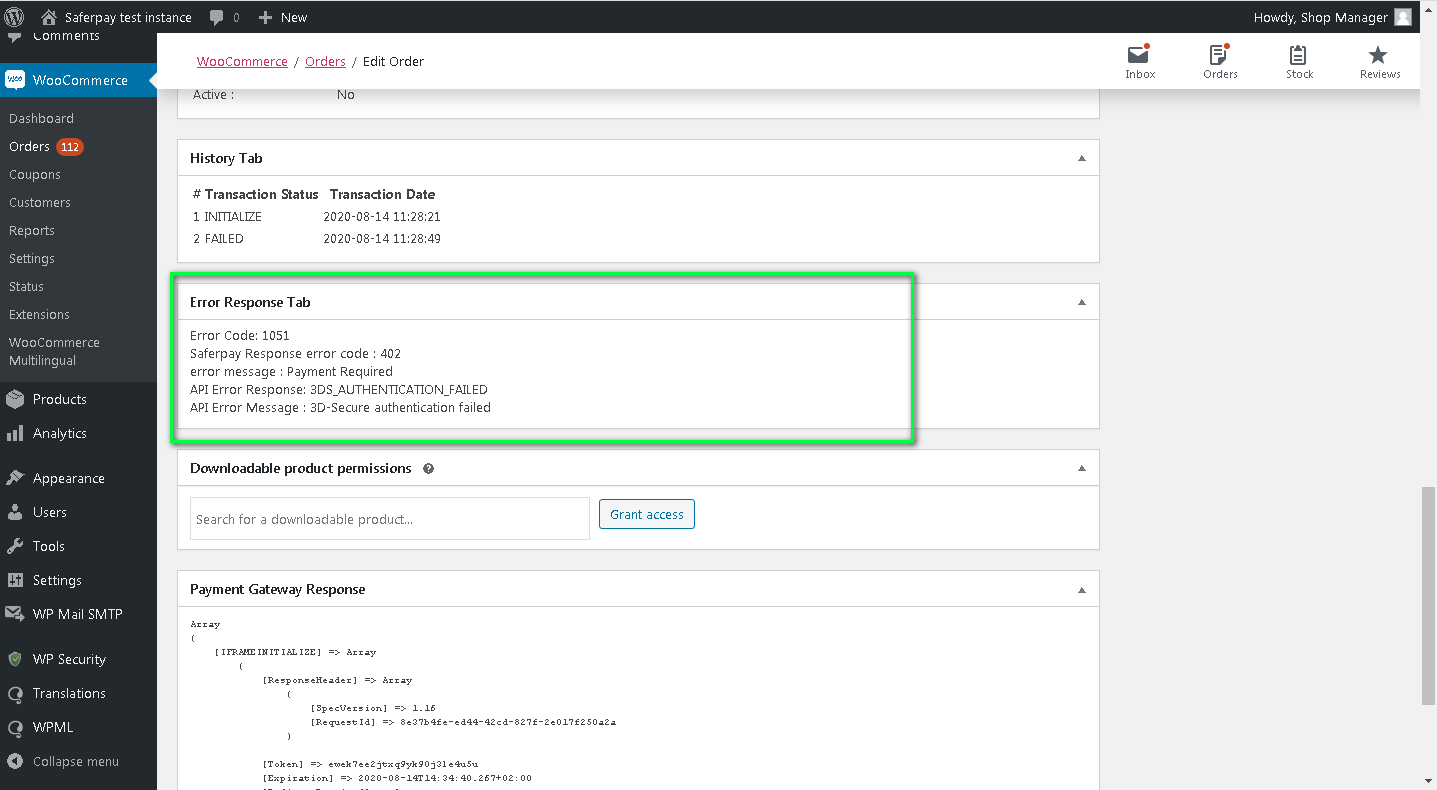
Task: Collapse the History Tab panel
Action: pos(1081,158)
